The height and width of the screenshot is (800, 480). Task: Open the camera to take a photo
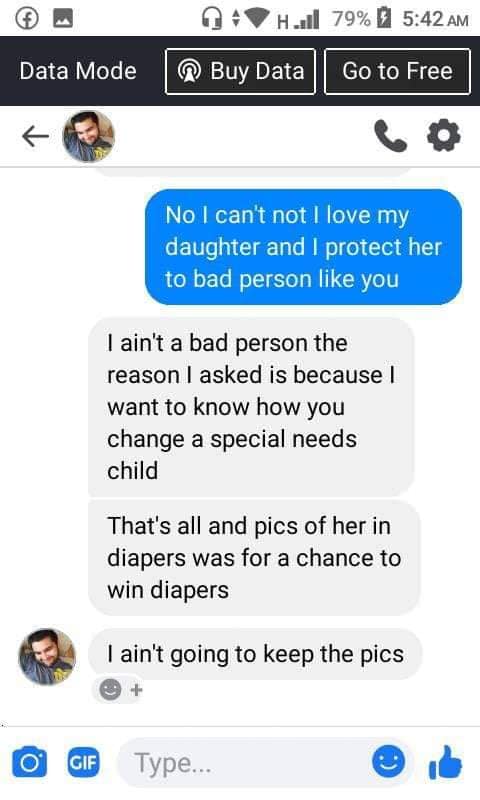(30, 762)
